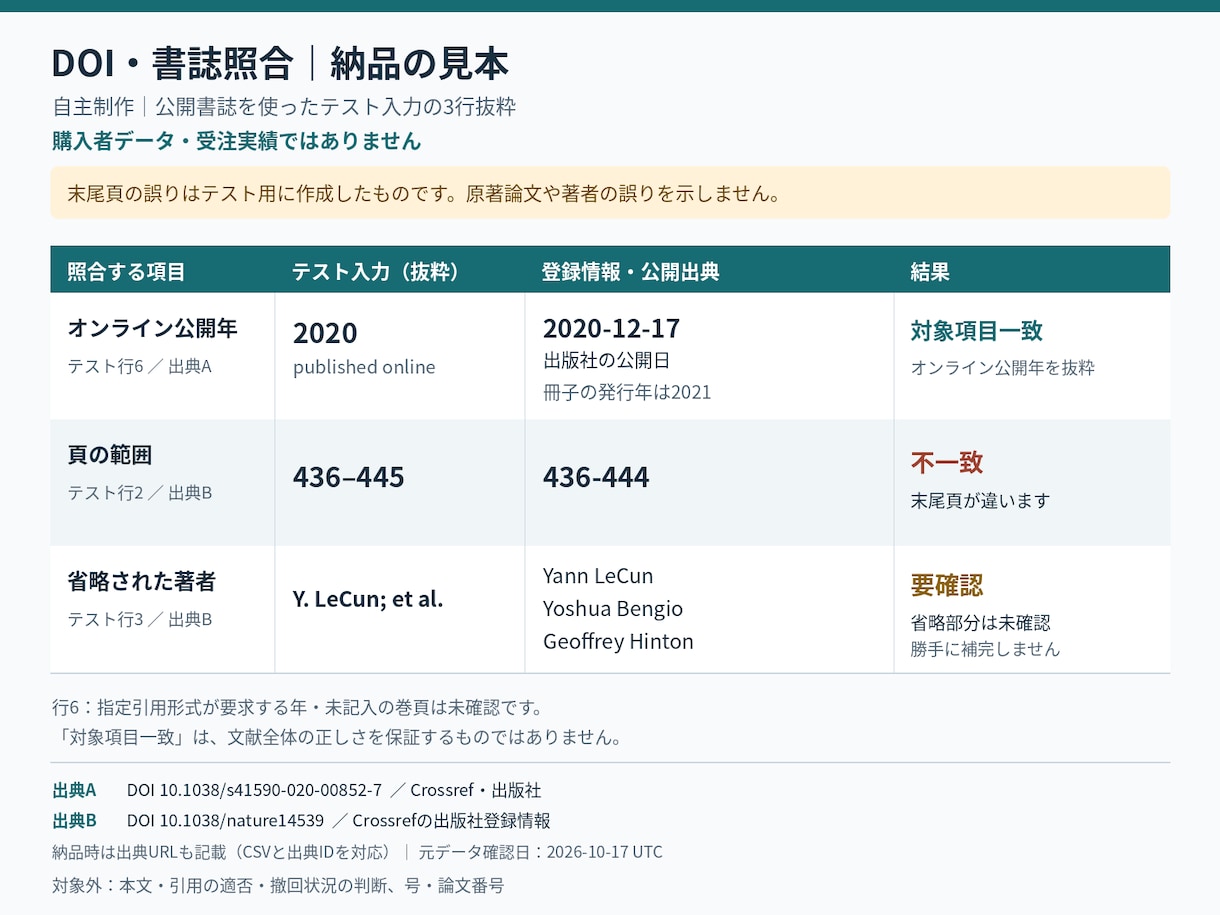Select the row label '頁の範囲'
Image resolution: width=1220 pixels, height=915 pixels.
pos(110,455)
